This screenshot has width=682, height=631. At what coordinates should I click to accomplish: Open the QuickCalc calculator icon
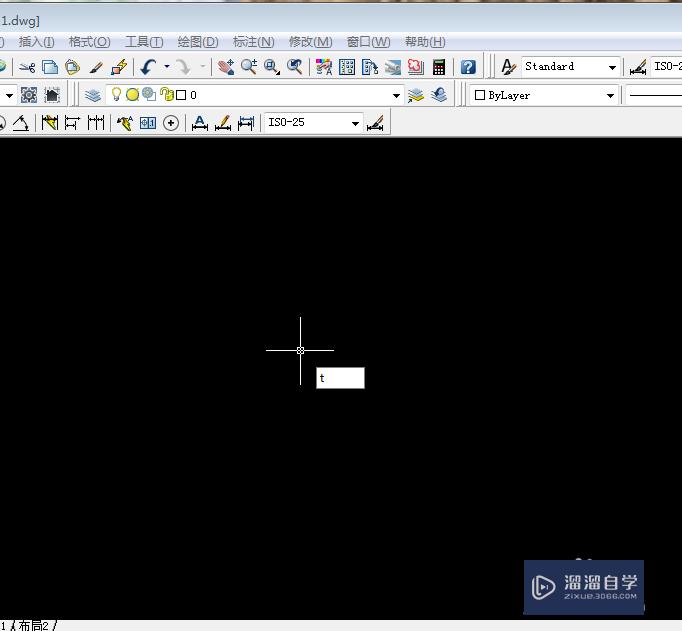point(439,67)
